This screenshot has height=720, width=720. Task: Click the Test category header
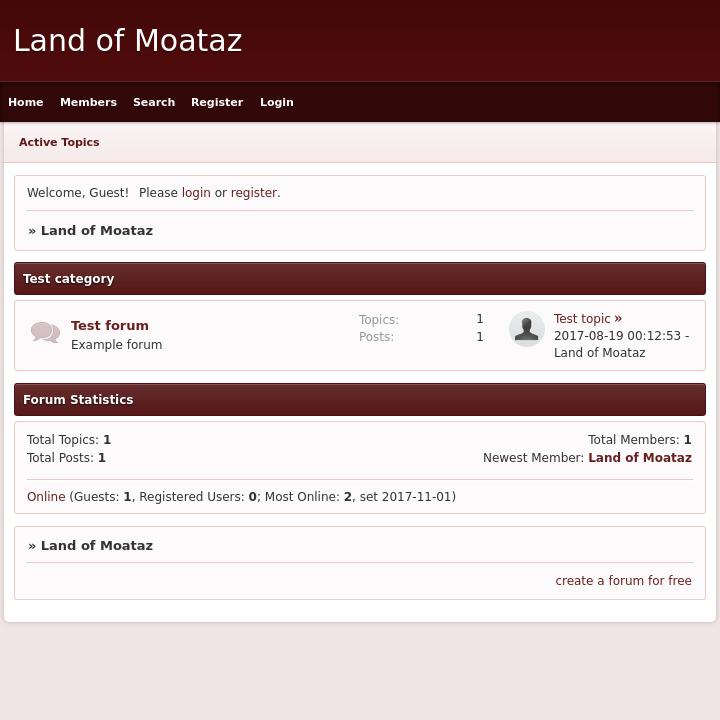pos(69,279)
